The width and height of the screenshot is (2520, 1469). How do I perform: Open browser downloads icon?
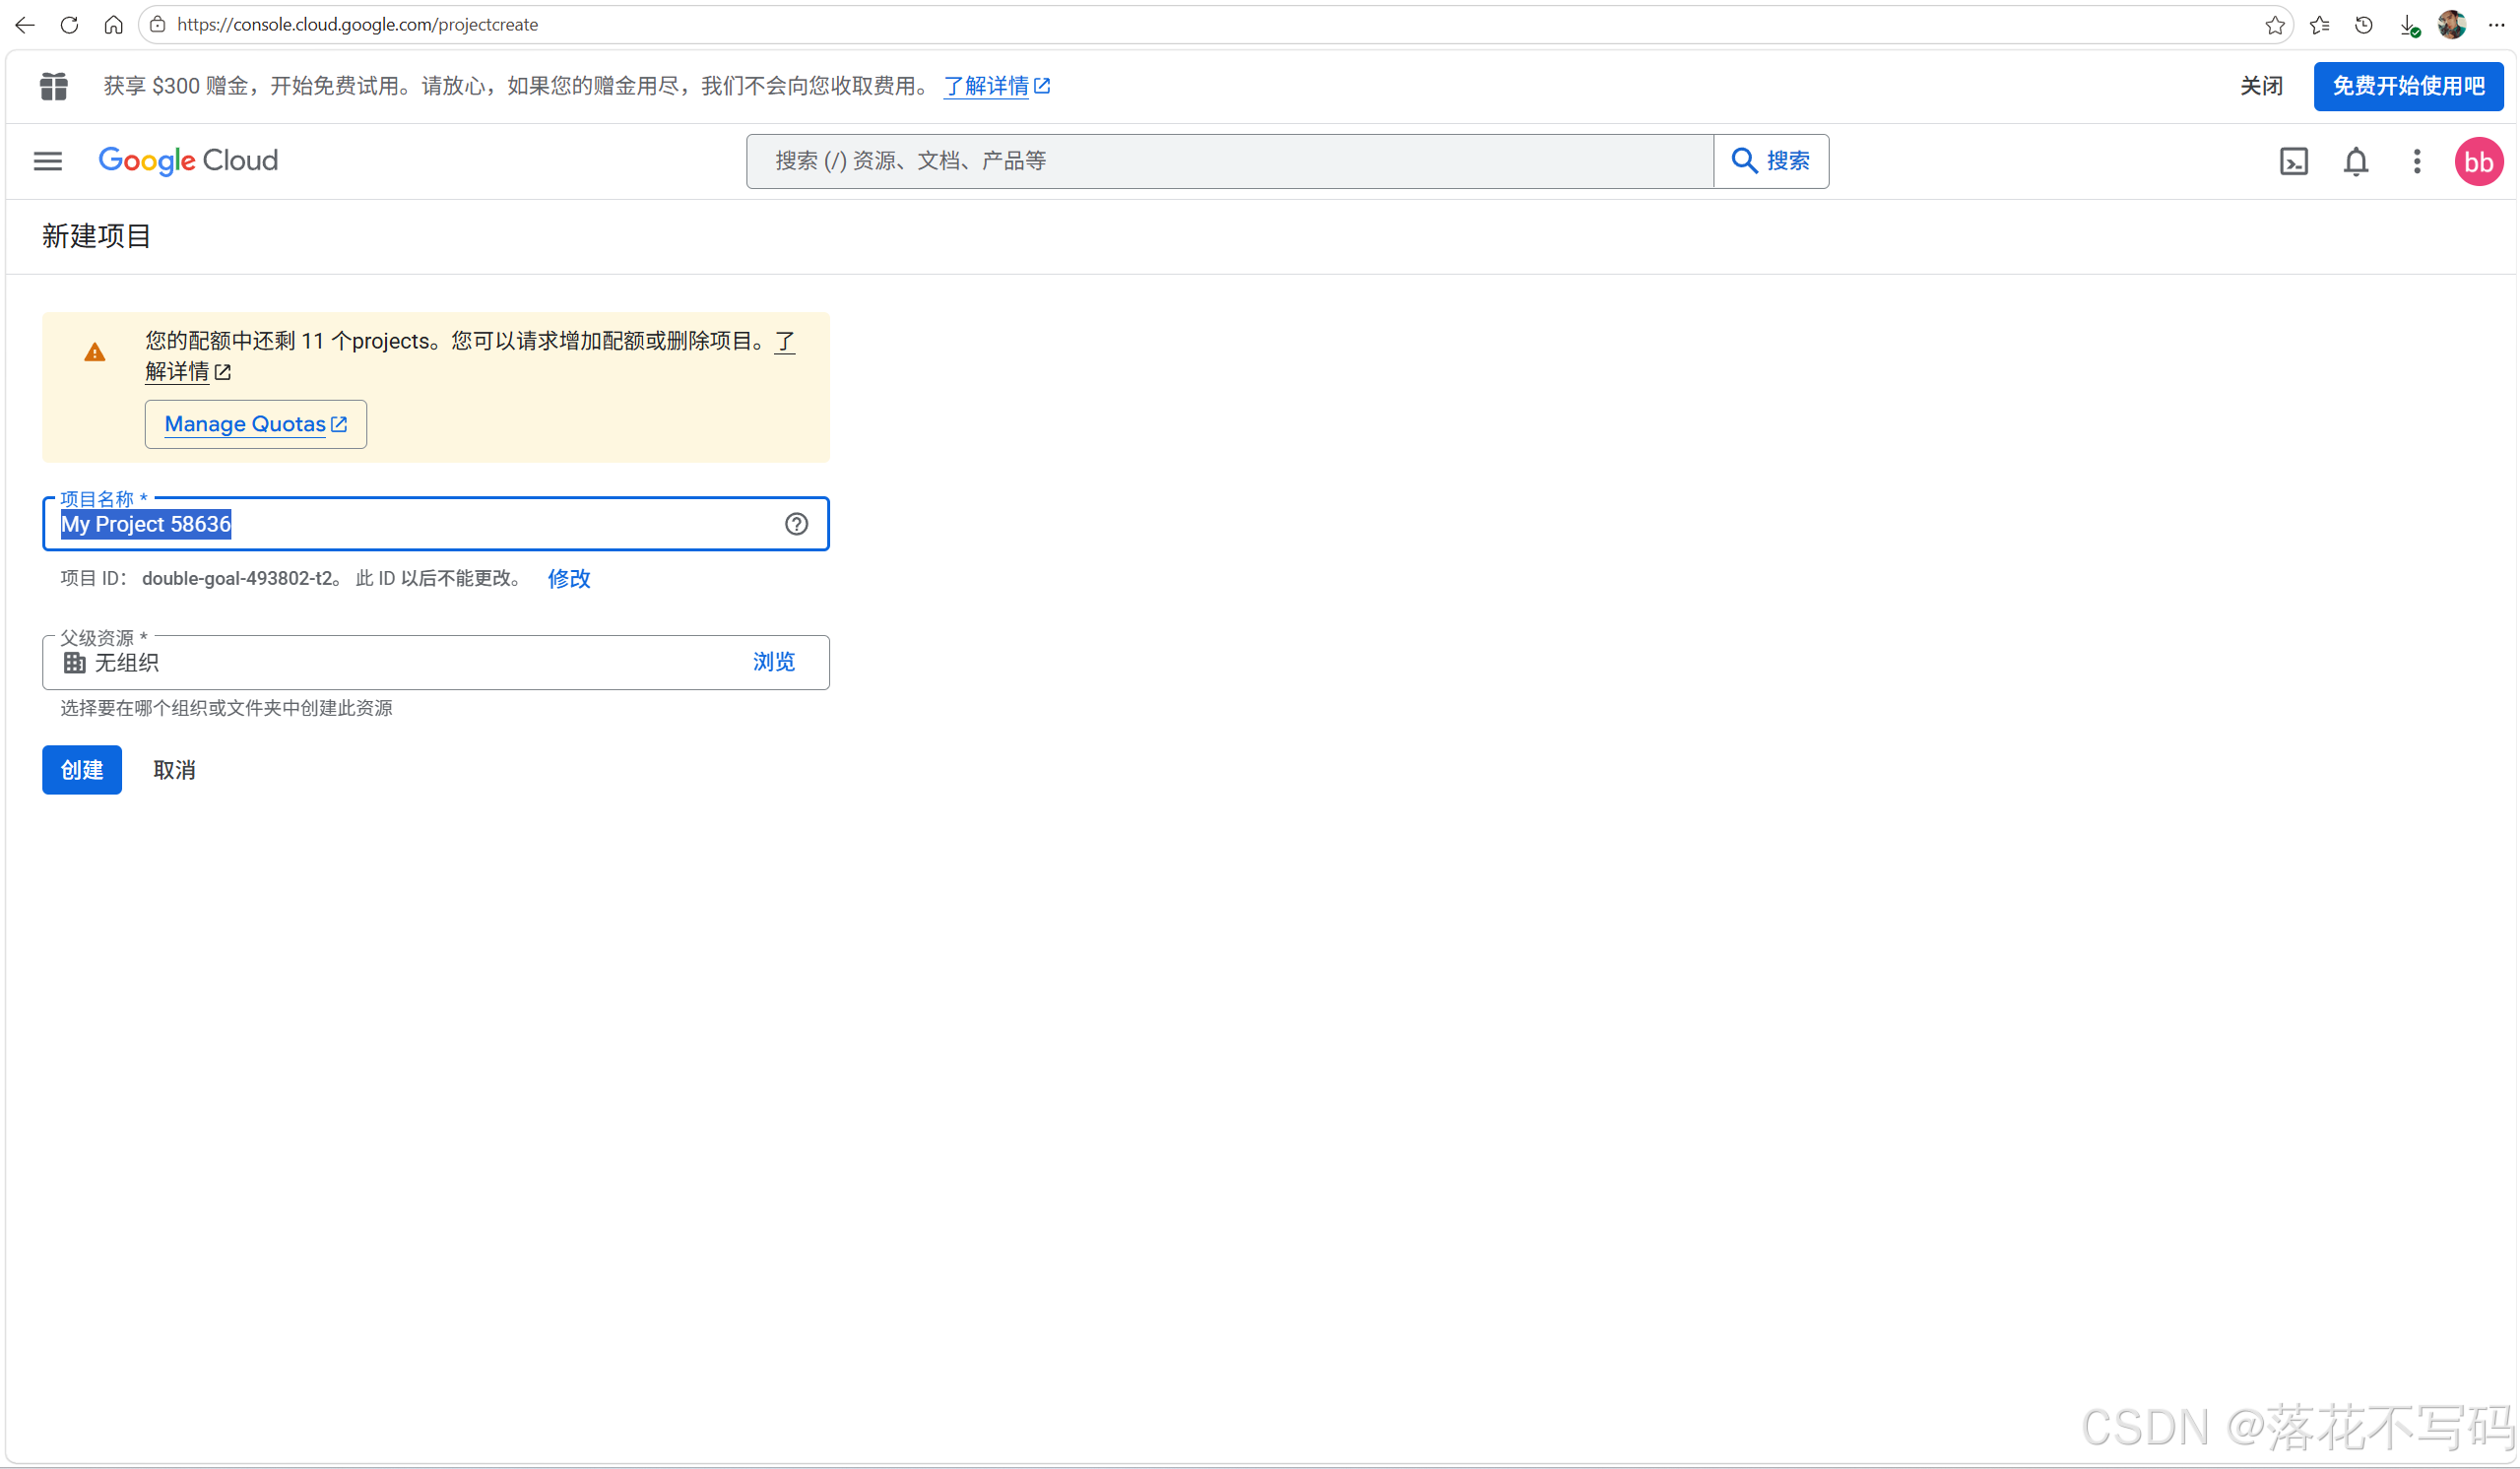pyautogui.click(x=2408, y=25)
